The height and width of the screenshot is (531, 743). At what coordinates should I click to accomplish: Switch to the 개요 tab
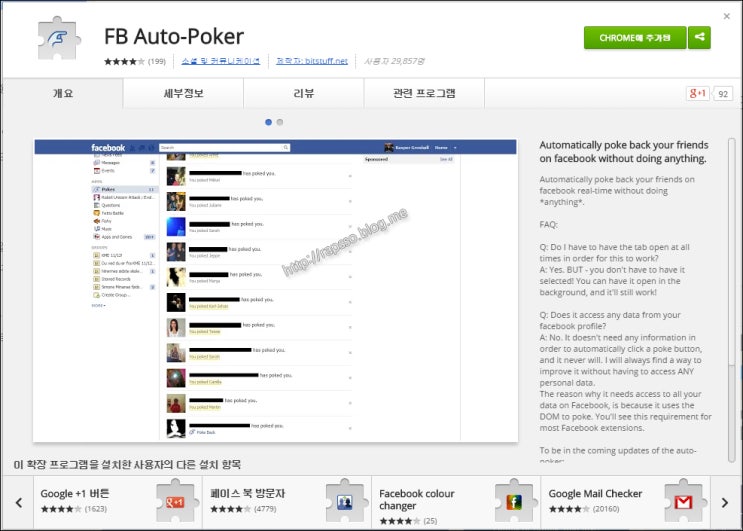click(x=63, y=93)
